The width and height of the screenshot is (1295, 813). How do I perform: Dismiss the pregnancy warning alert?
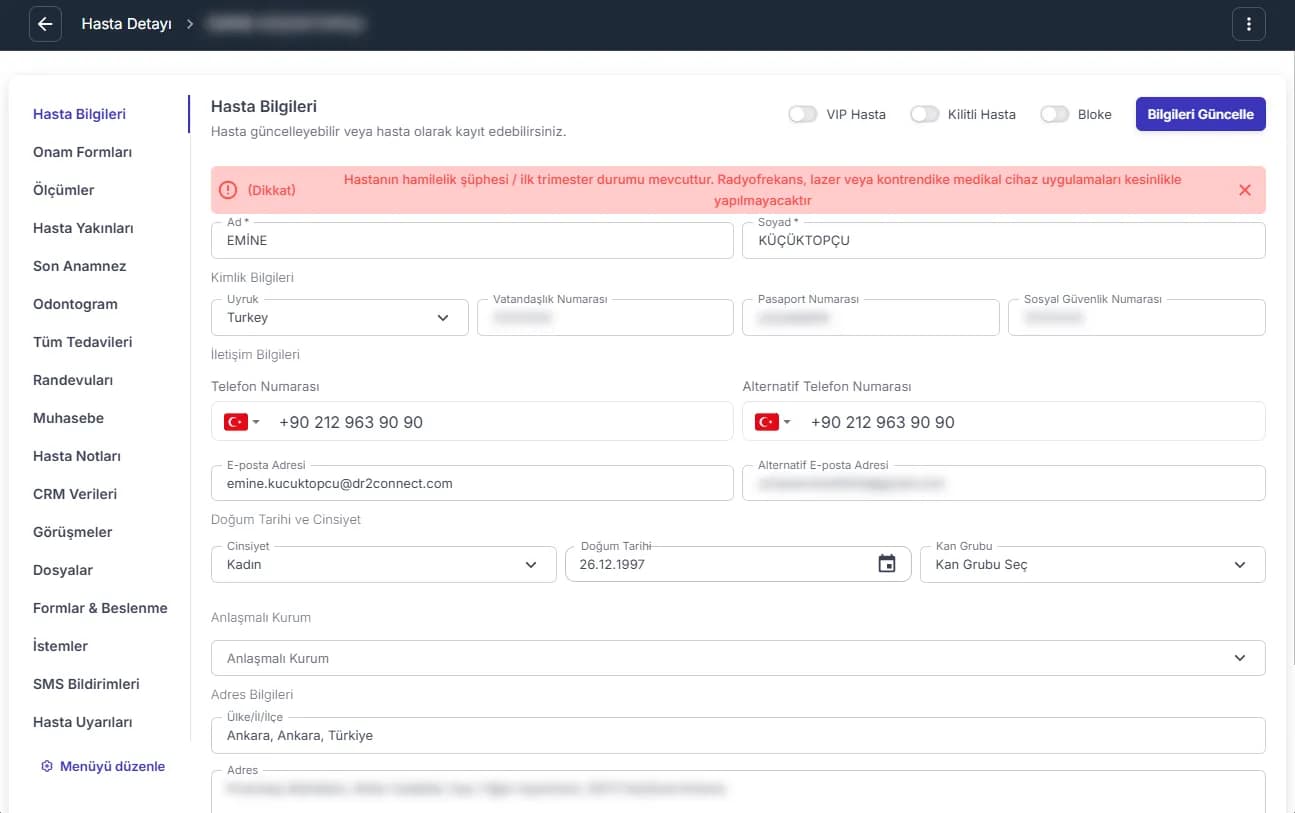tap(1245, 190)
